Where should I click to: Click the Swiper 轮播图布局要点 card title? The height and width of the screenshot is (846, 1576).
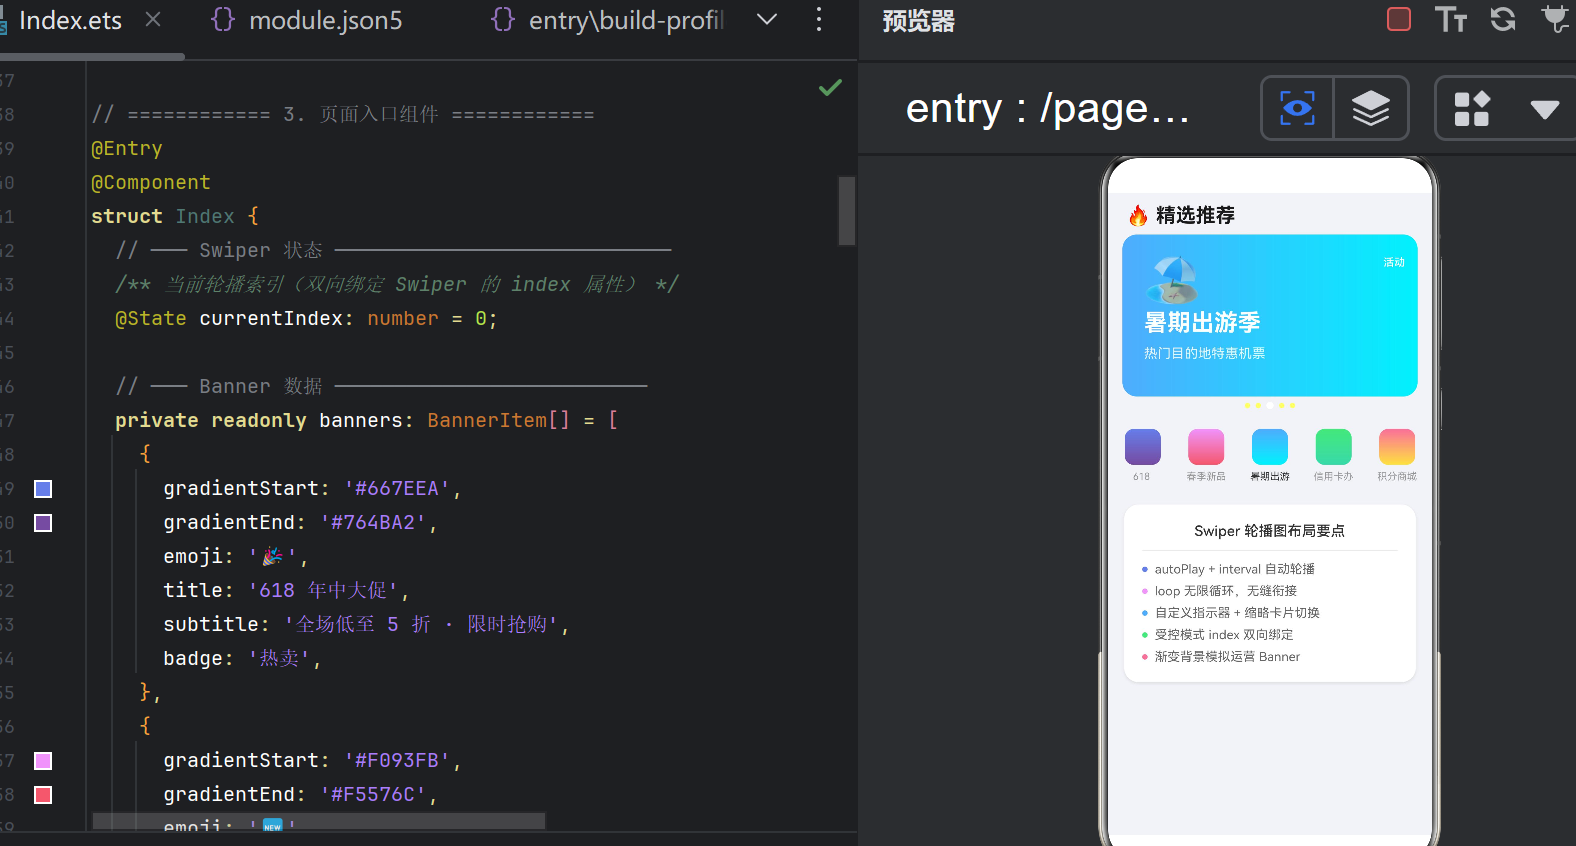tap(1270, 531)
